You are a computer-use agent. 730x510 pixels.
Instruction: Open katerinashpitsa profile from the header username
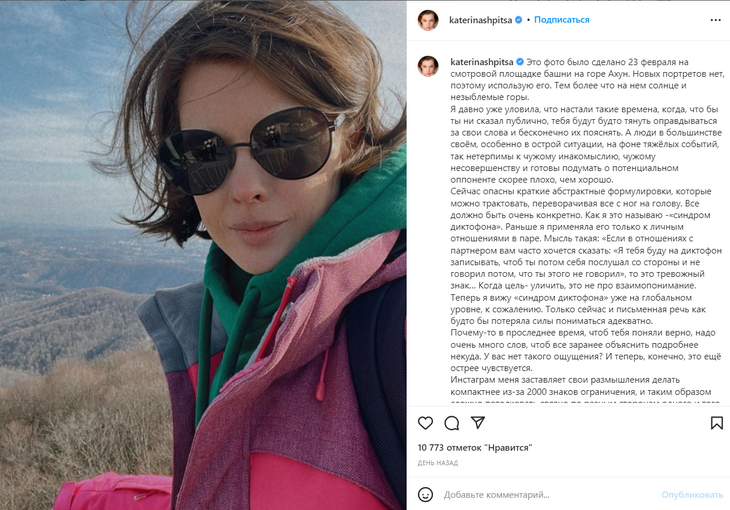480,20
